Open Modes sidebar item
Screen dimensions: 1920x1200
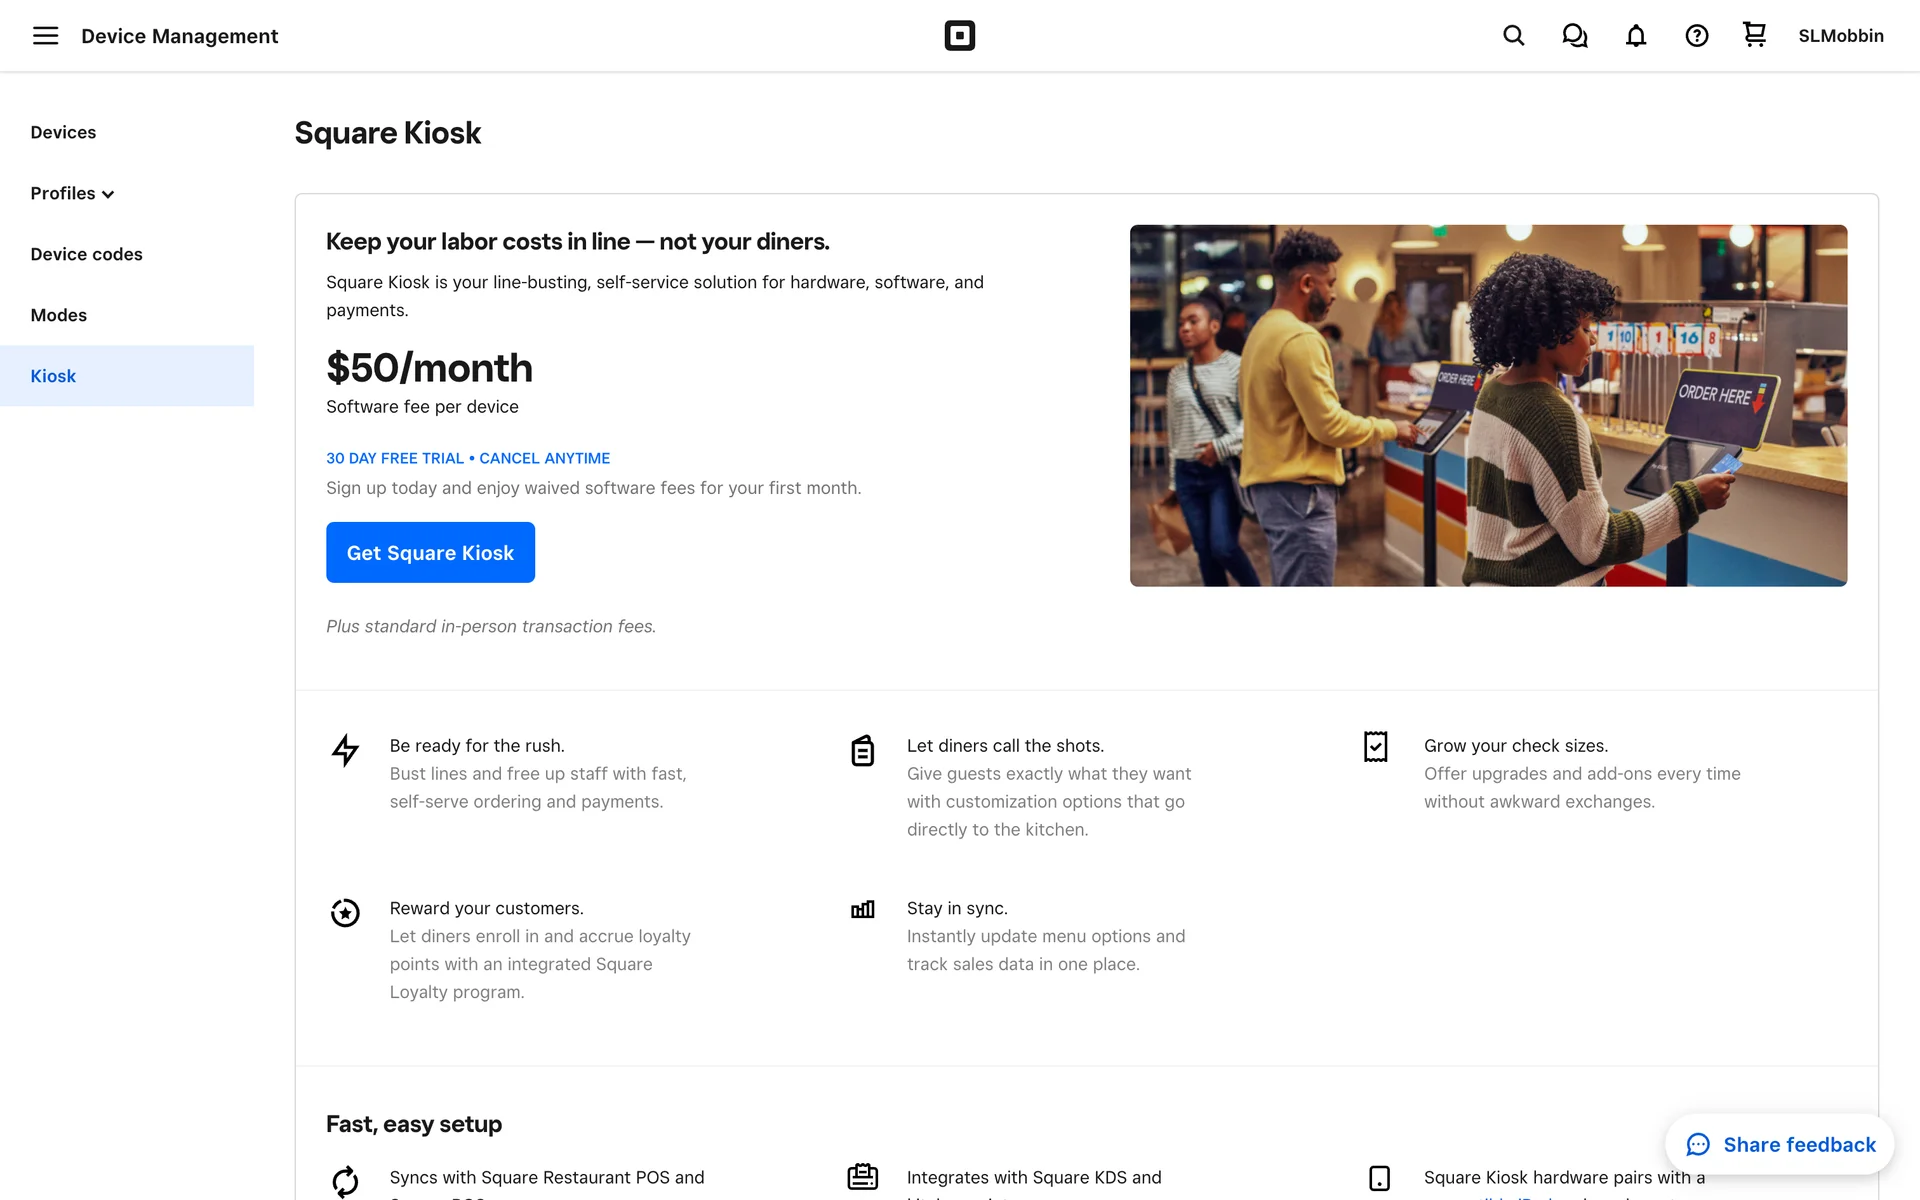(x=58, y=315)
